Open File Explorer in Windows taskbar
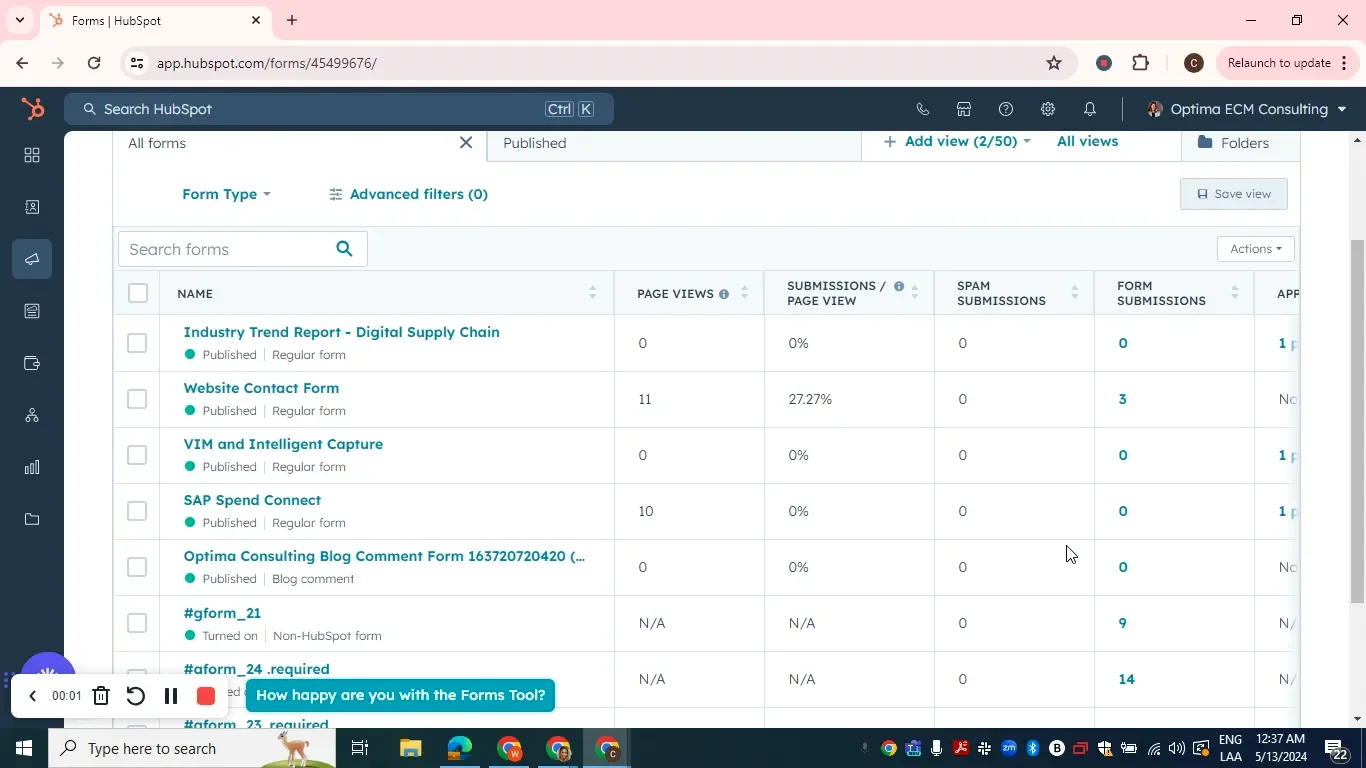 coord(411,748)
